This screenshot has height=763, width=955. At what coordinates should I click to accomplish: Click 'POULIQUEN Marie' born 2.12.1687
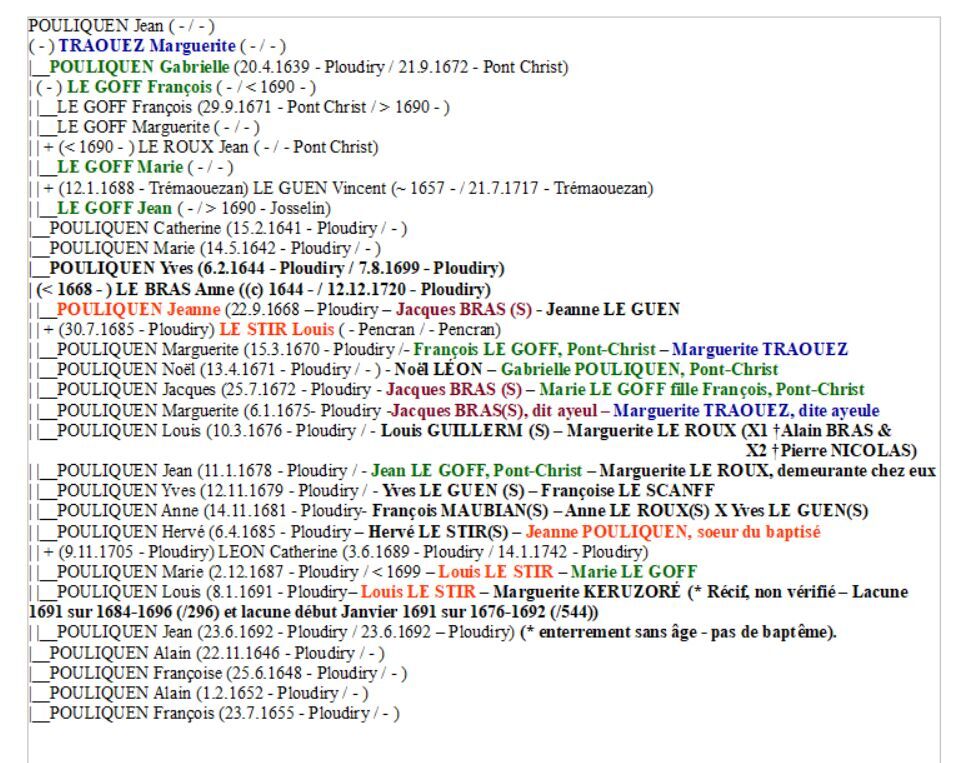(130, 572)
